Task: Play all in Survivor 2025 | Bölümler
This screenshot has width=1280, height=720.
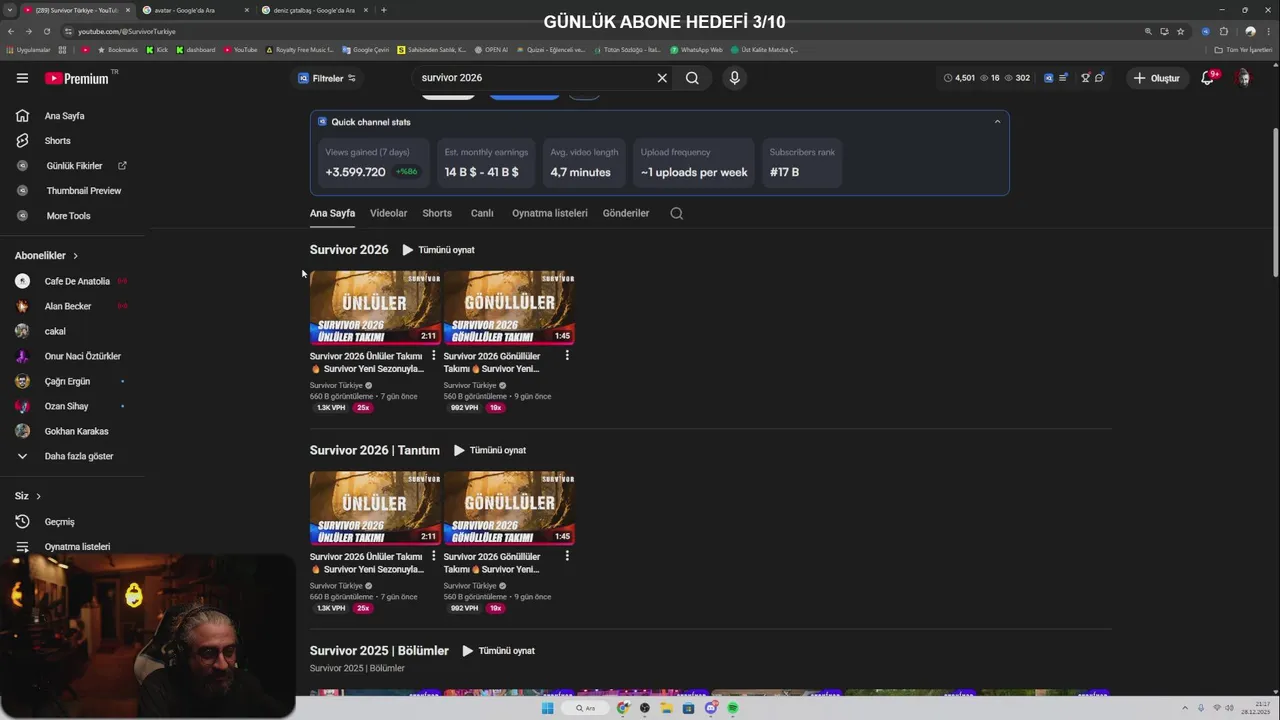Action: coord(498,651)
